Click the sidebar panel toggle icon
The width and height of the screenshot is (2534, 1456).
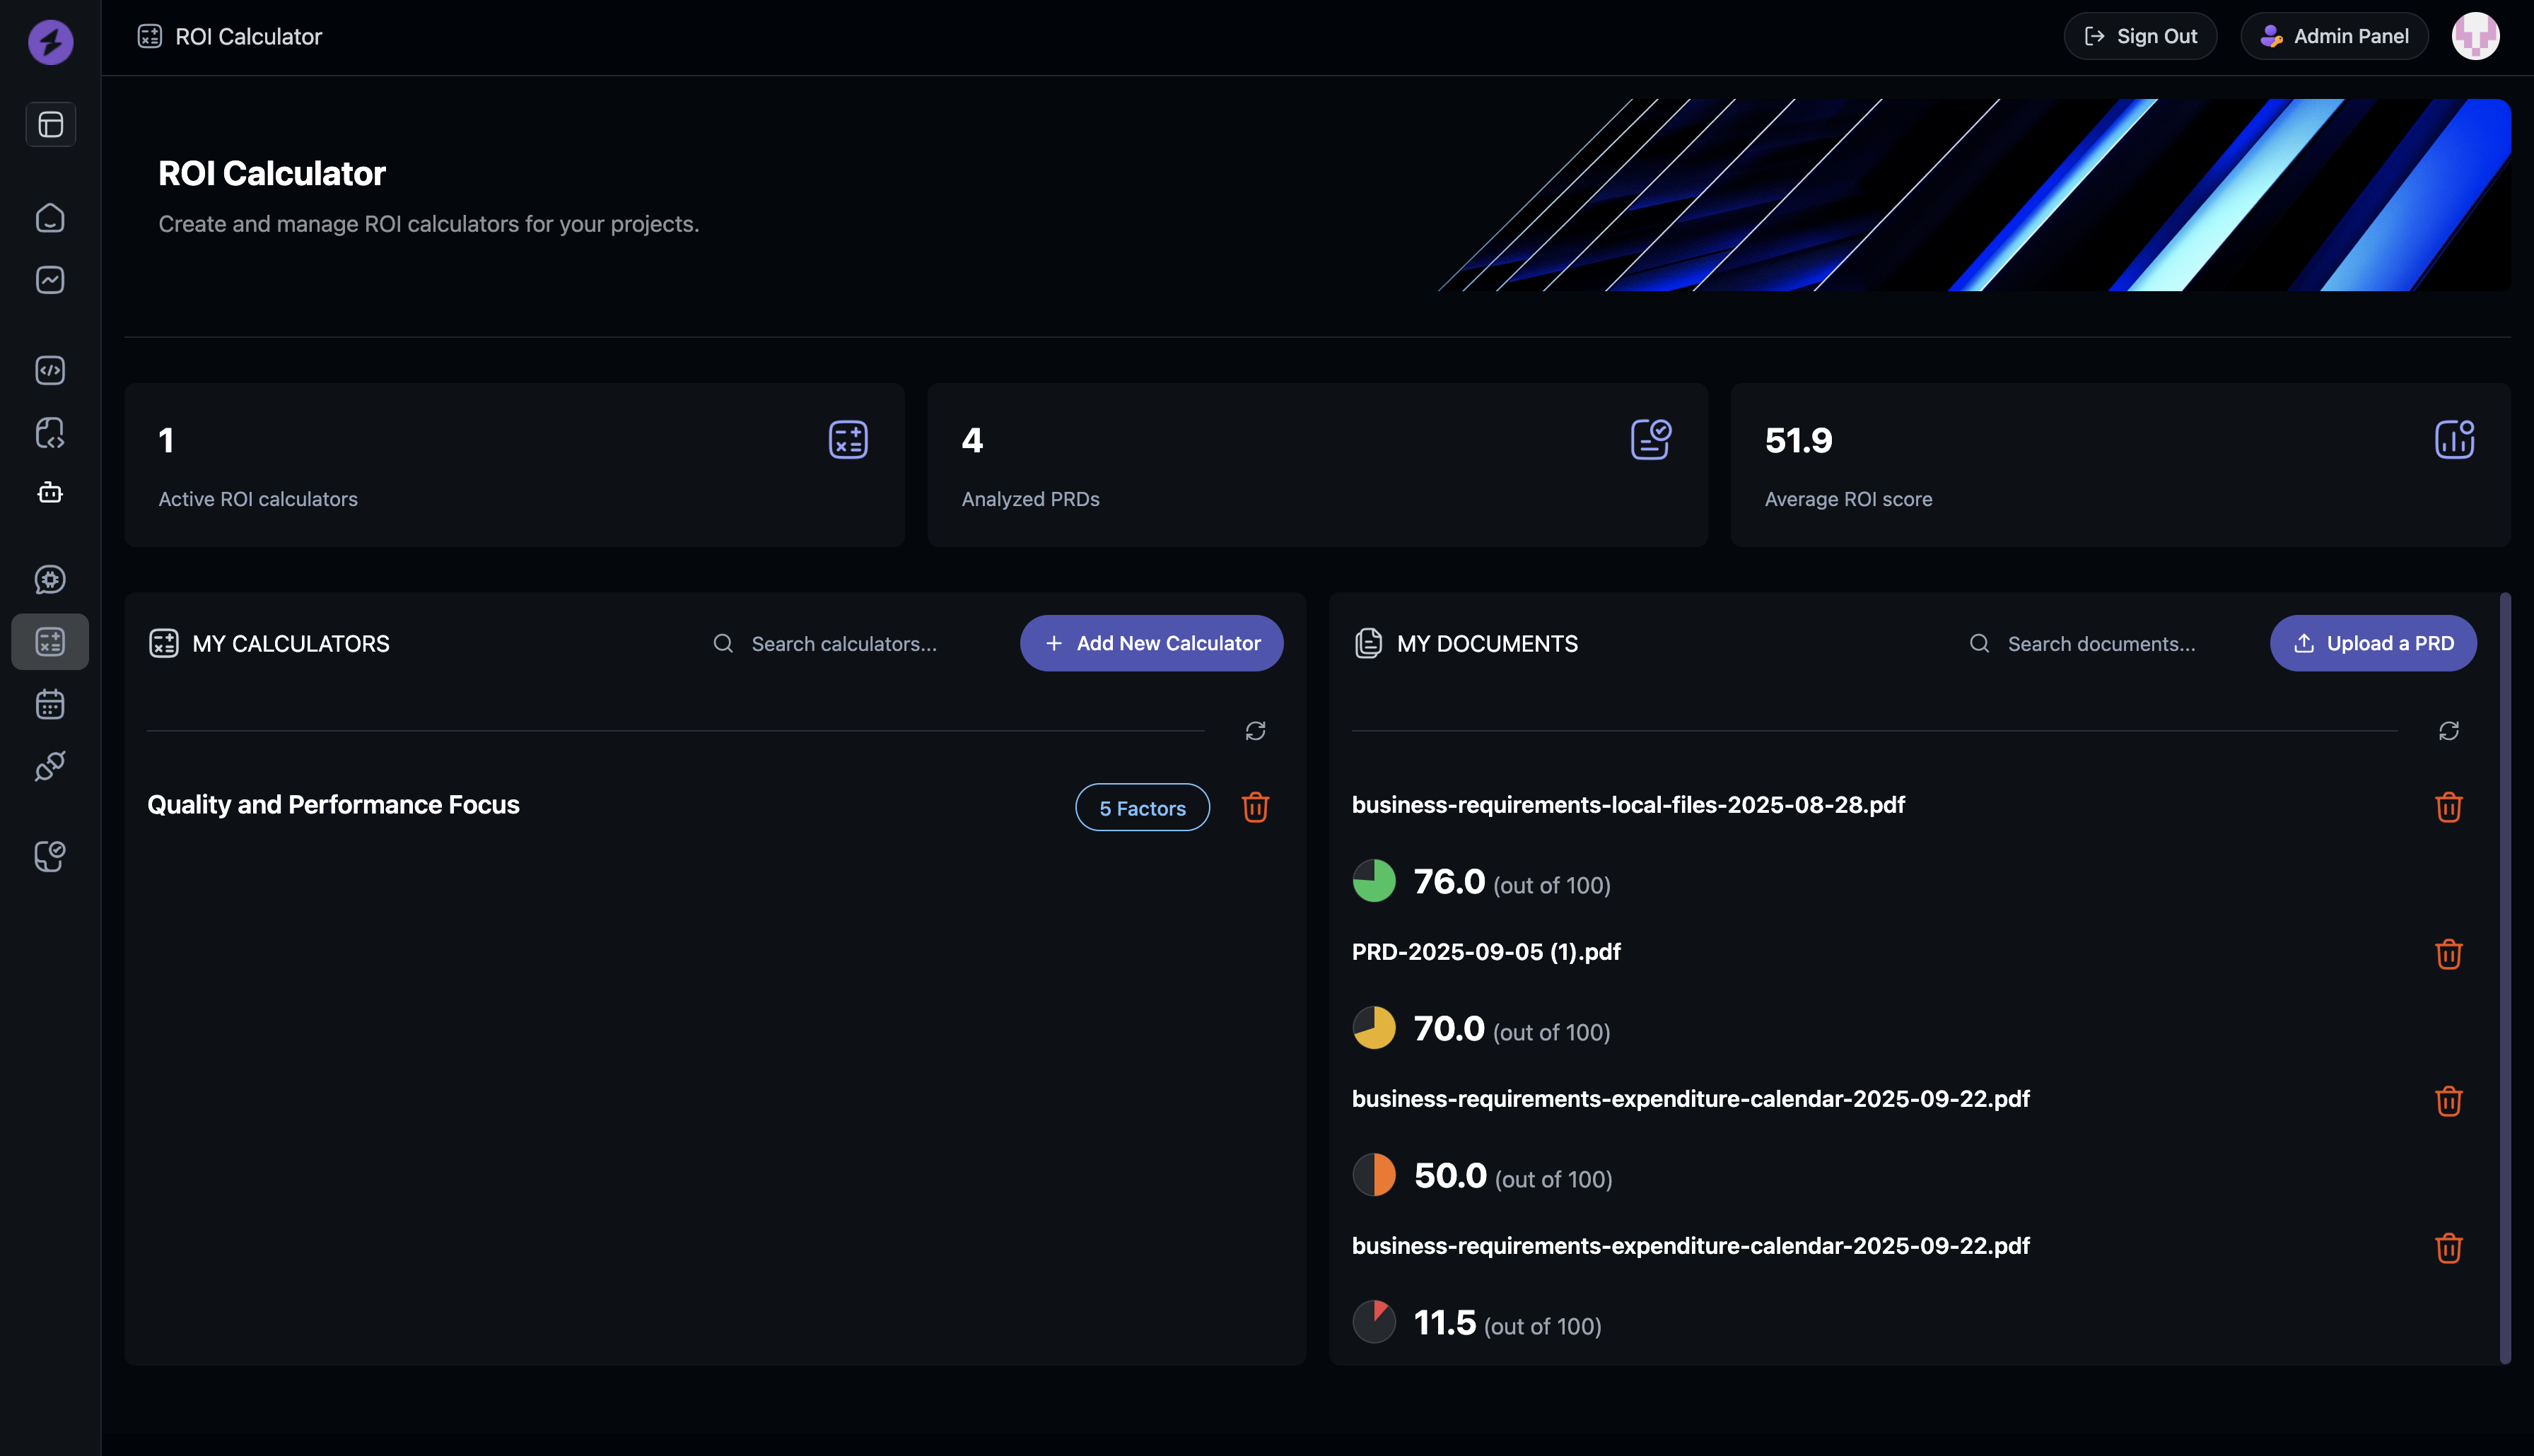pos(50,125)
